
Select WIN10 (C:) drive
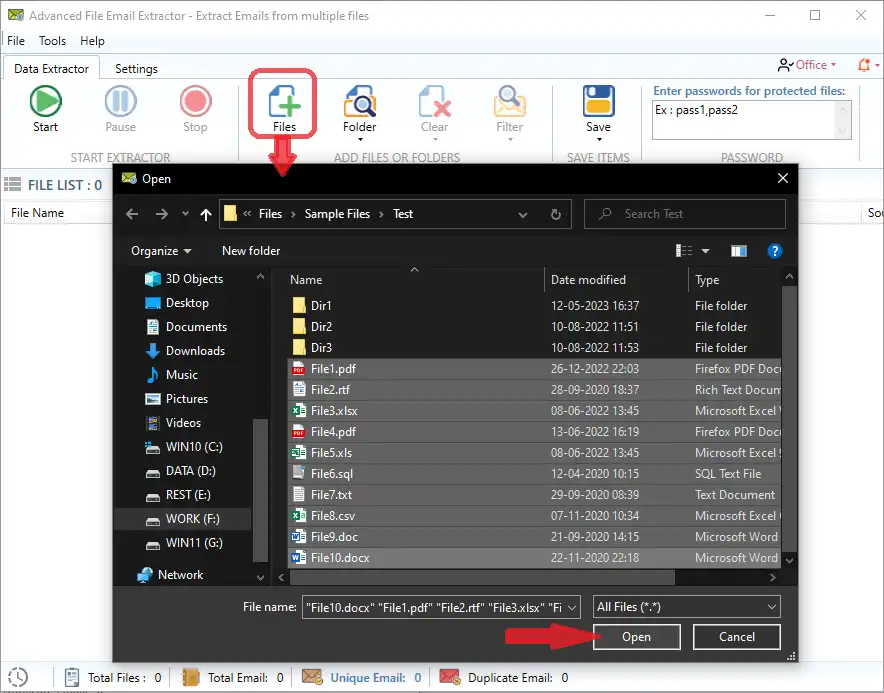(184, 447)
